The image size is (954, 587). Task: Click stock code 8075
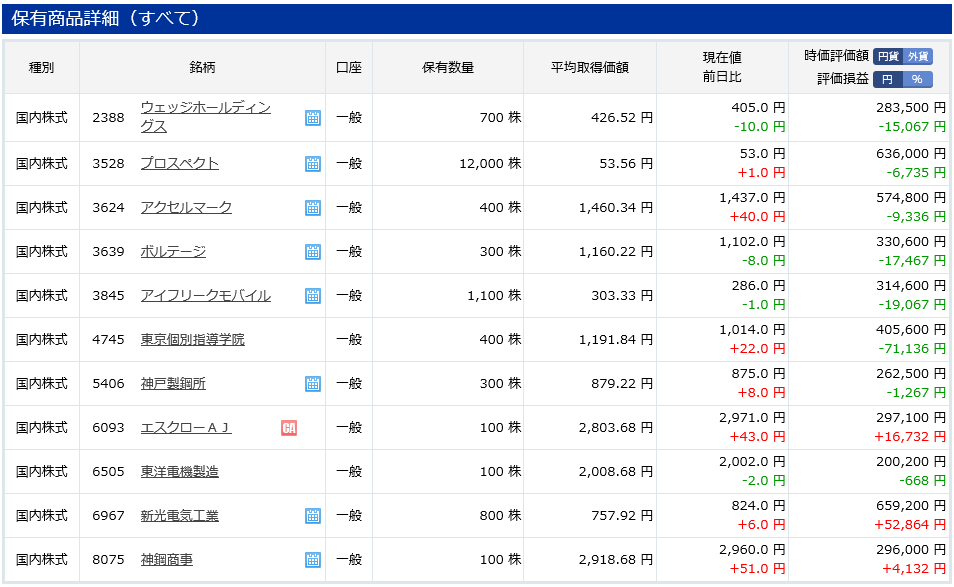coord(108,560)
